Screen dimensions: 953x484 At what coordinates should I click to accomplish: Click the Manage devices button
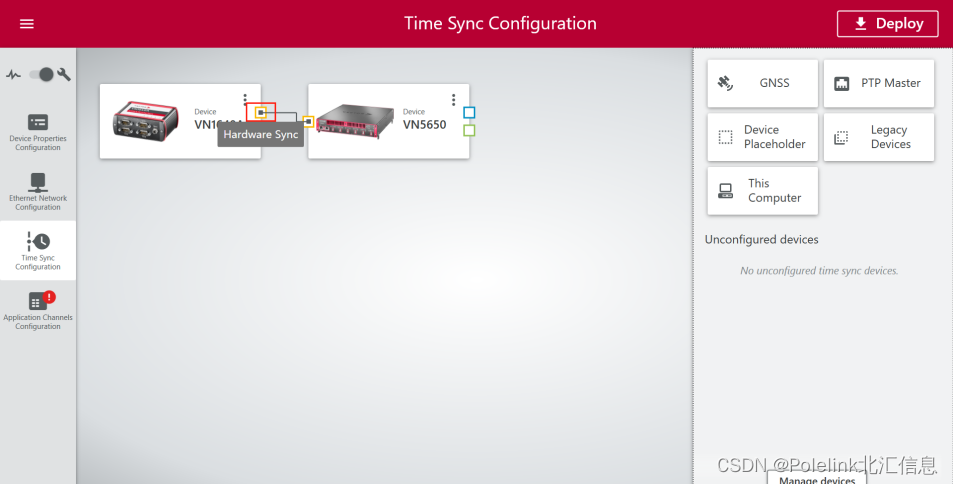coord(817,478)
